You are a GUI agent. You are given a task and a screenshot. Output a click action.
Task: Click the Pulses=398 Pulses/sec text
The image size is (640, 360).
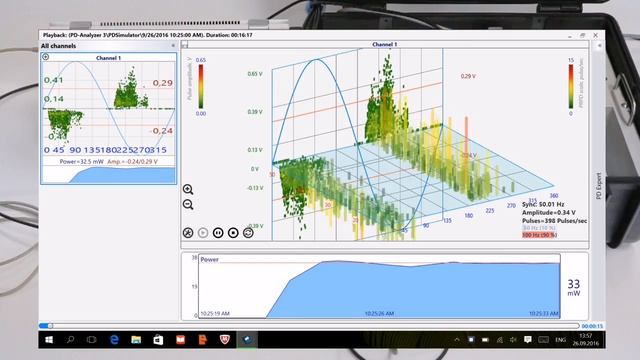coord(554,221)
